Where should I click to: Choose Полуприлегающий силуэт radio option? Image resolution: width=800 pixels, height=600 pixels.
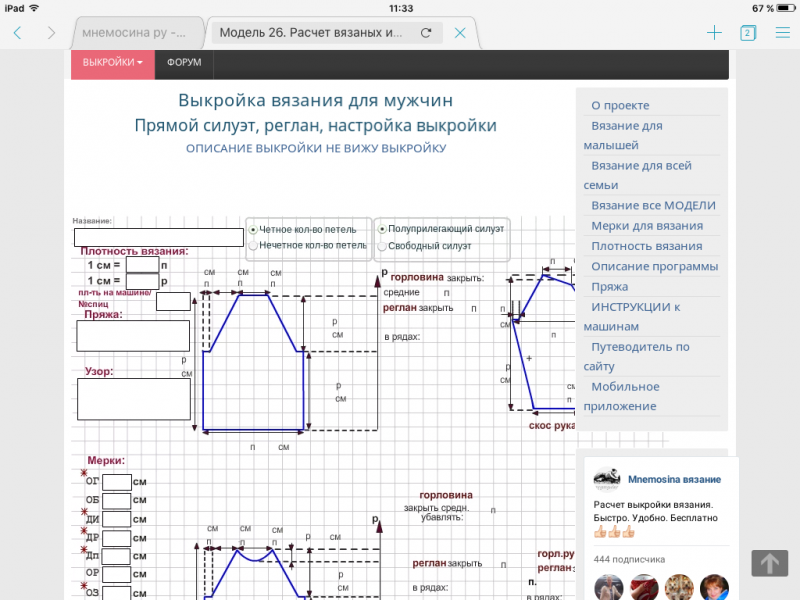(x=382, y=229)
